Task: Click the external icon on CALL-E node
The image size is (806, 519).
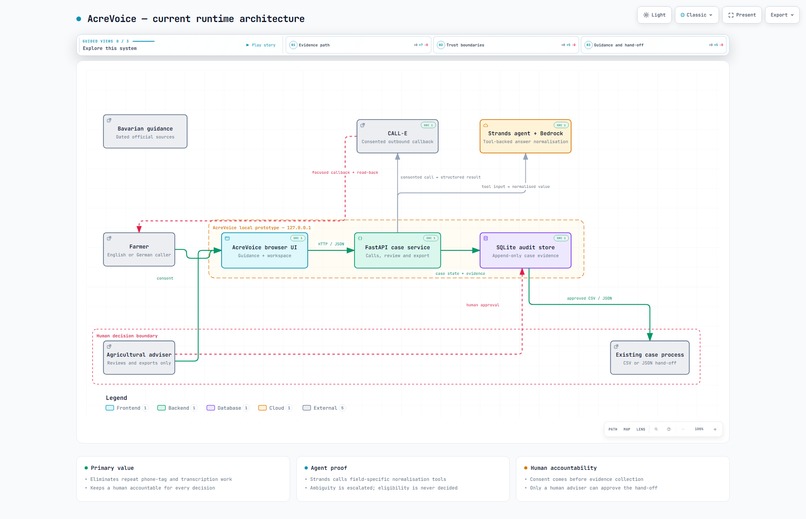Action: pos(362,125)
